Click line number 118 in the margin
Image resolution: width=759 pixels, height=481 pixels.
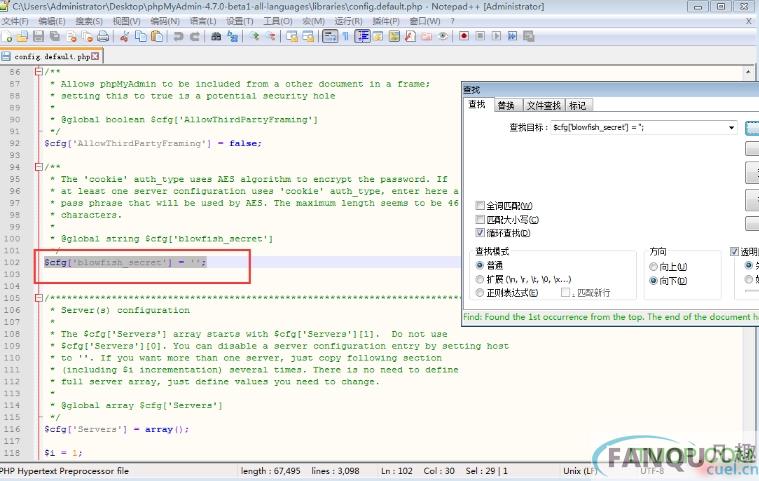[12, 453]
